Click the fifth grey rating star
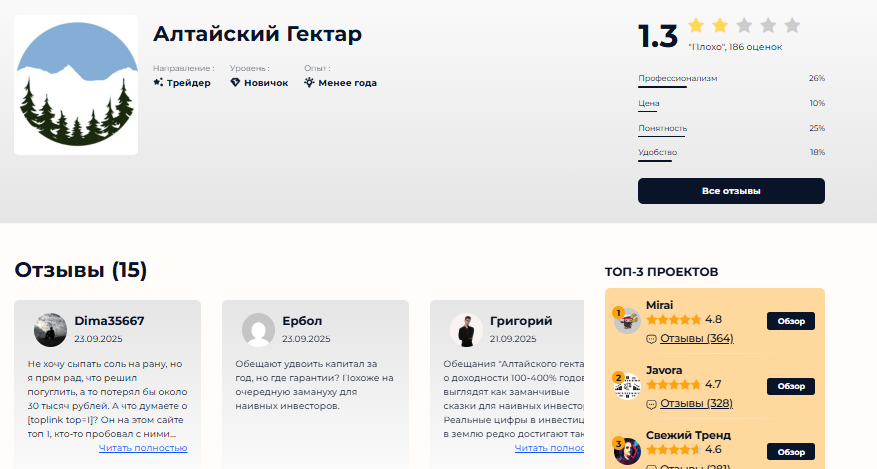877x469 pixels. tap(792, 26)
